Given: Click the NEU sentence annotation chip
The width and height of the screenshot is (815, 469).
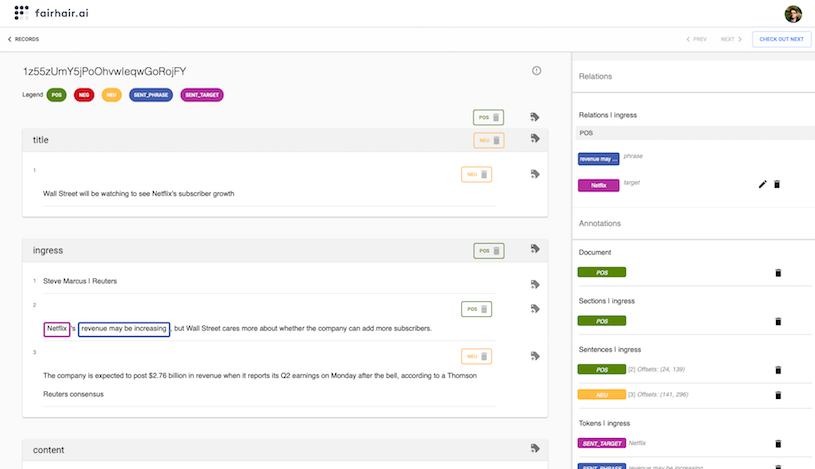Looking at the screenshot, I should [x=602, y=395].
